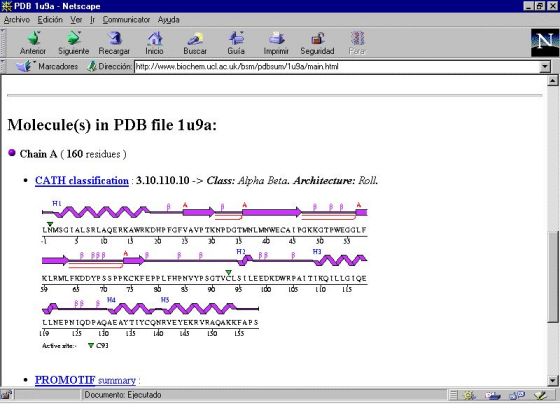
Task: Open the Buscar search icon
Action: click(x=195, y=38)
